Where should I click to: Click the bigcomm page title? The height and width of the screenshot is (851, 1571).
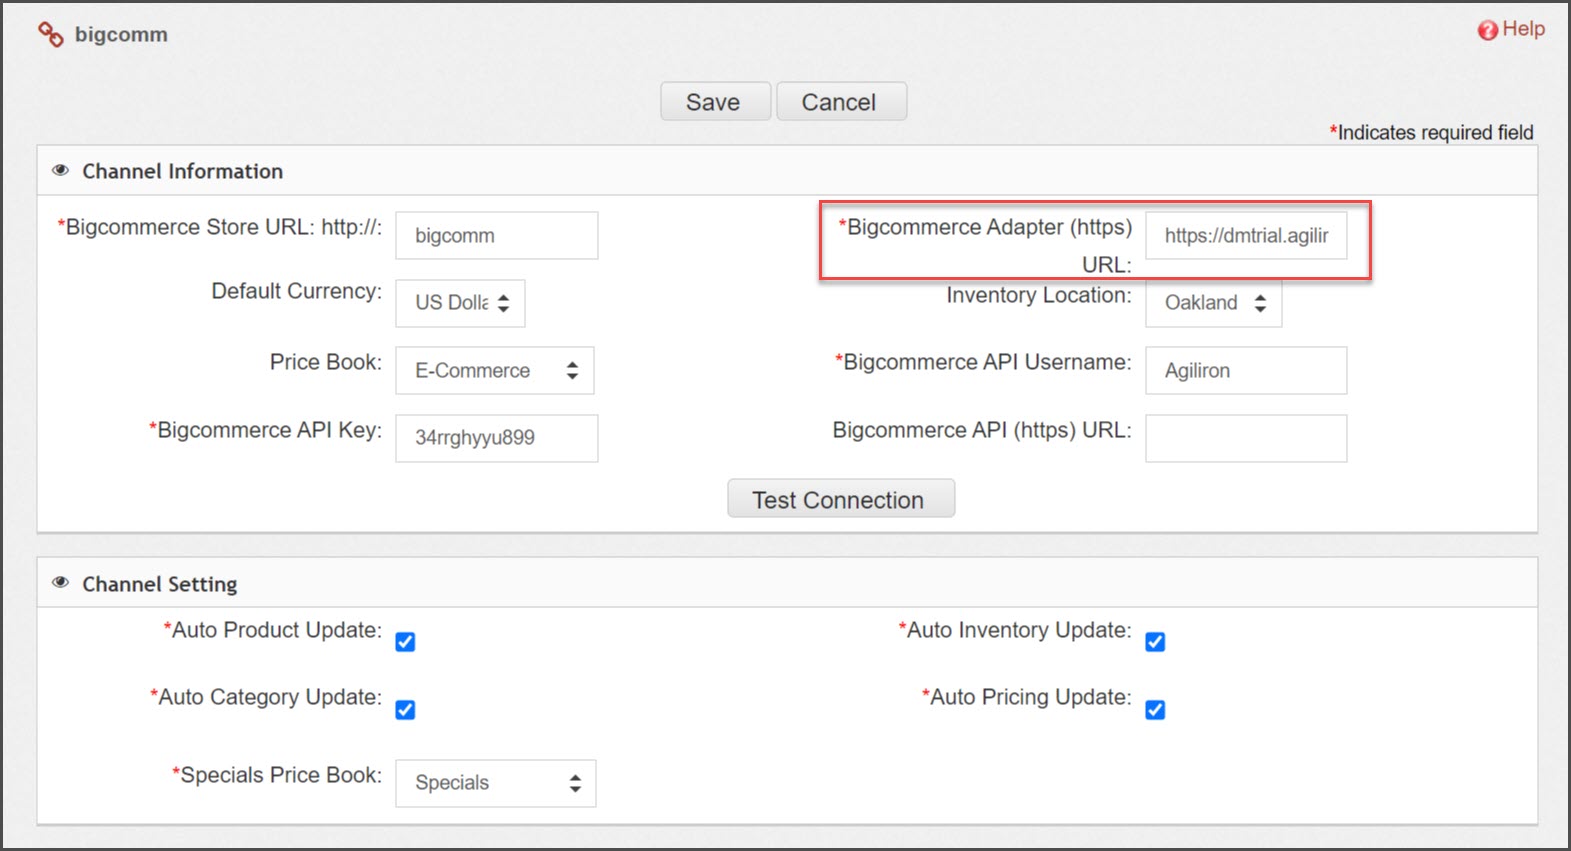121,34
